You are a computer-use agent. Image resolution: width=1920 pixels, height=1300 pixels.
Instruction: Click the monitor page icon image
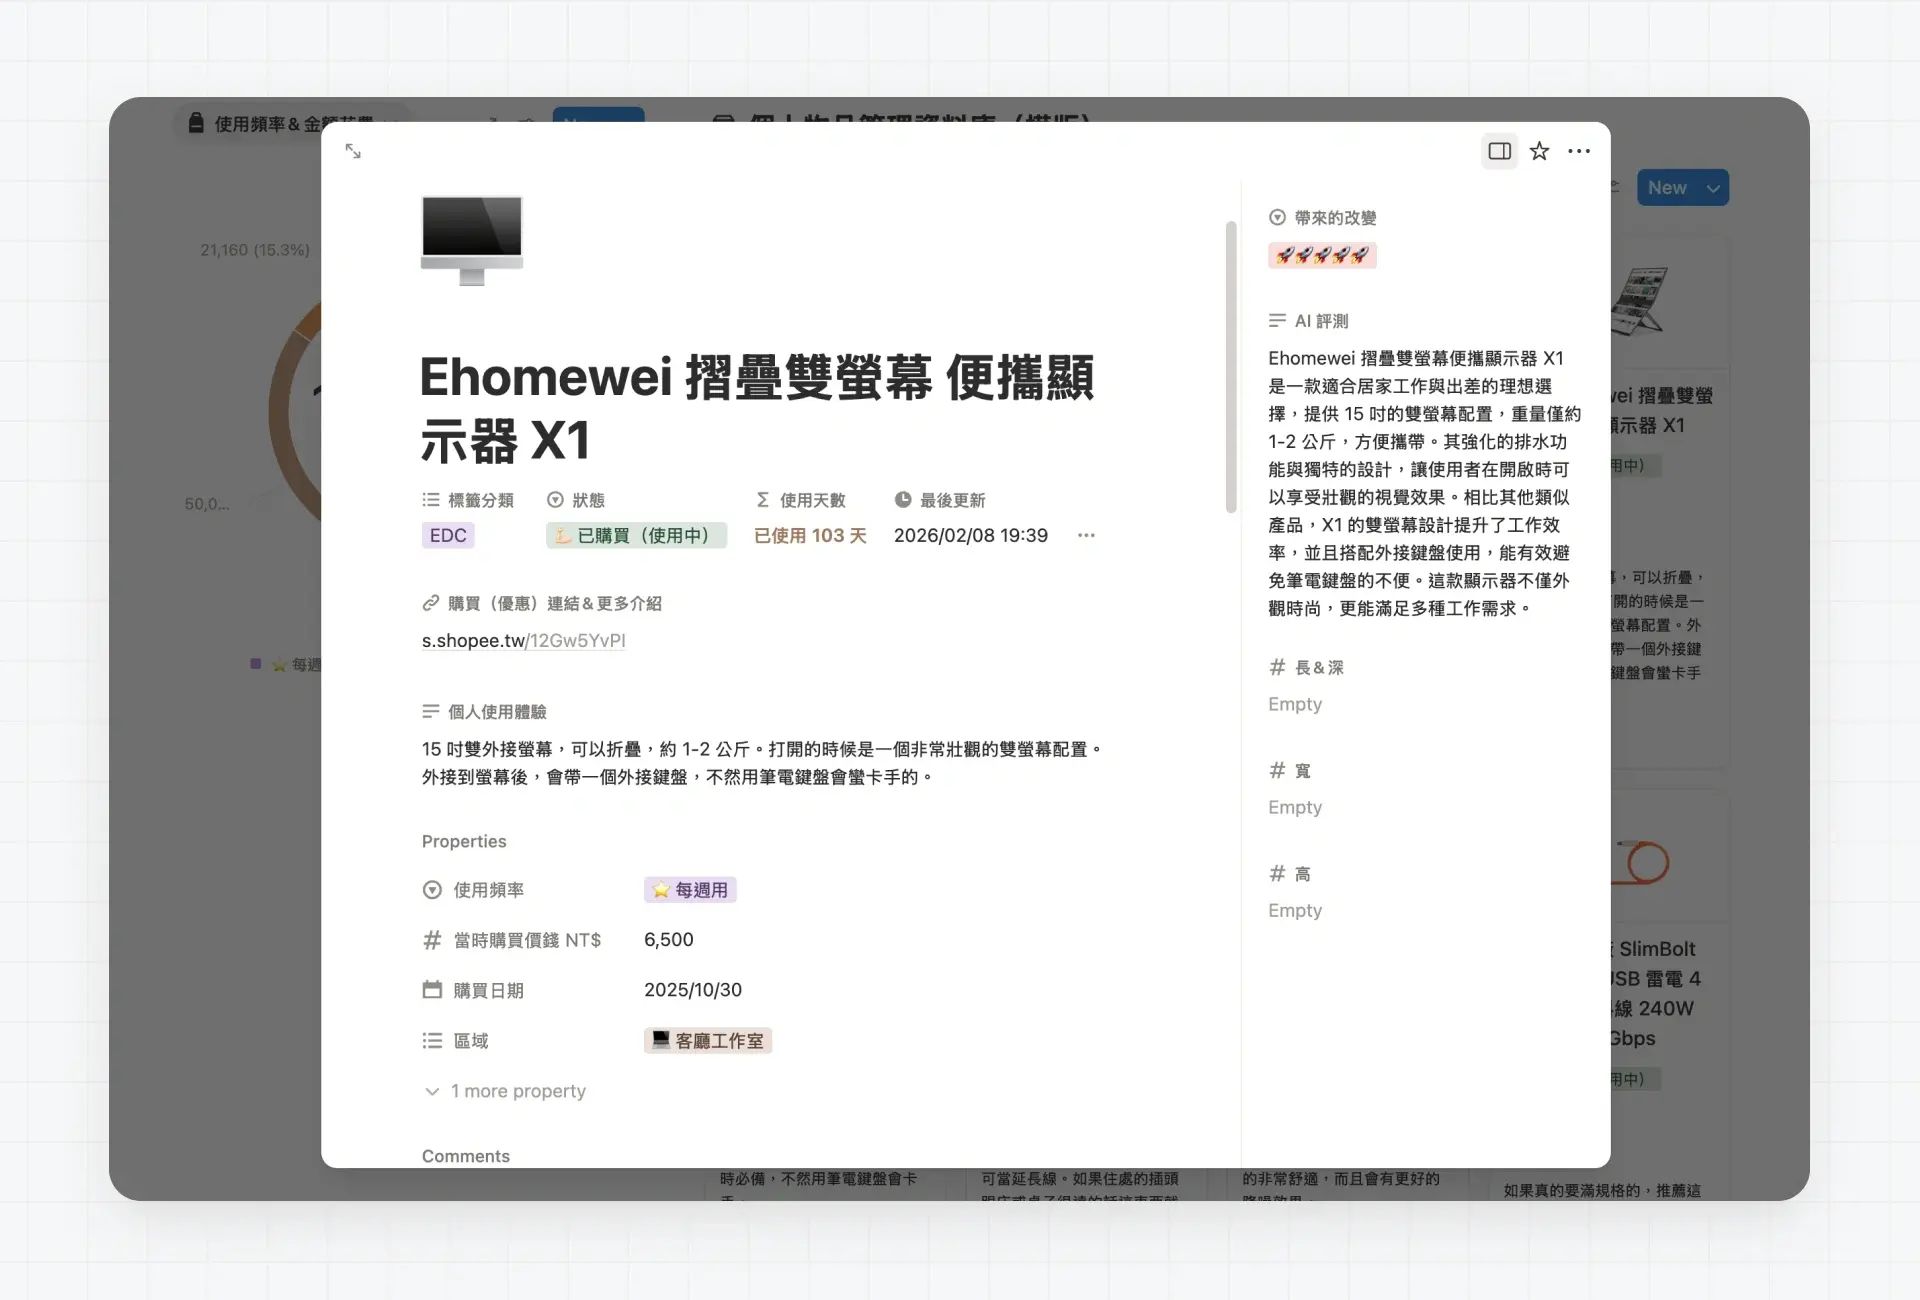[472, 240]
